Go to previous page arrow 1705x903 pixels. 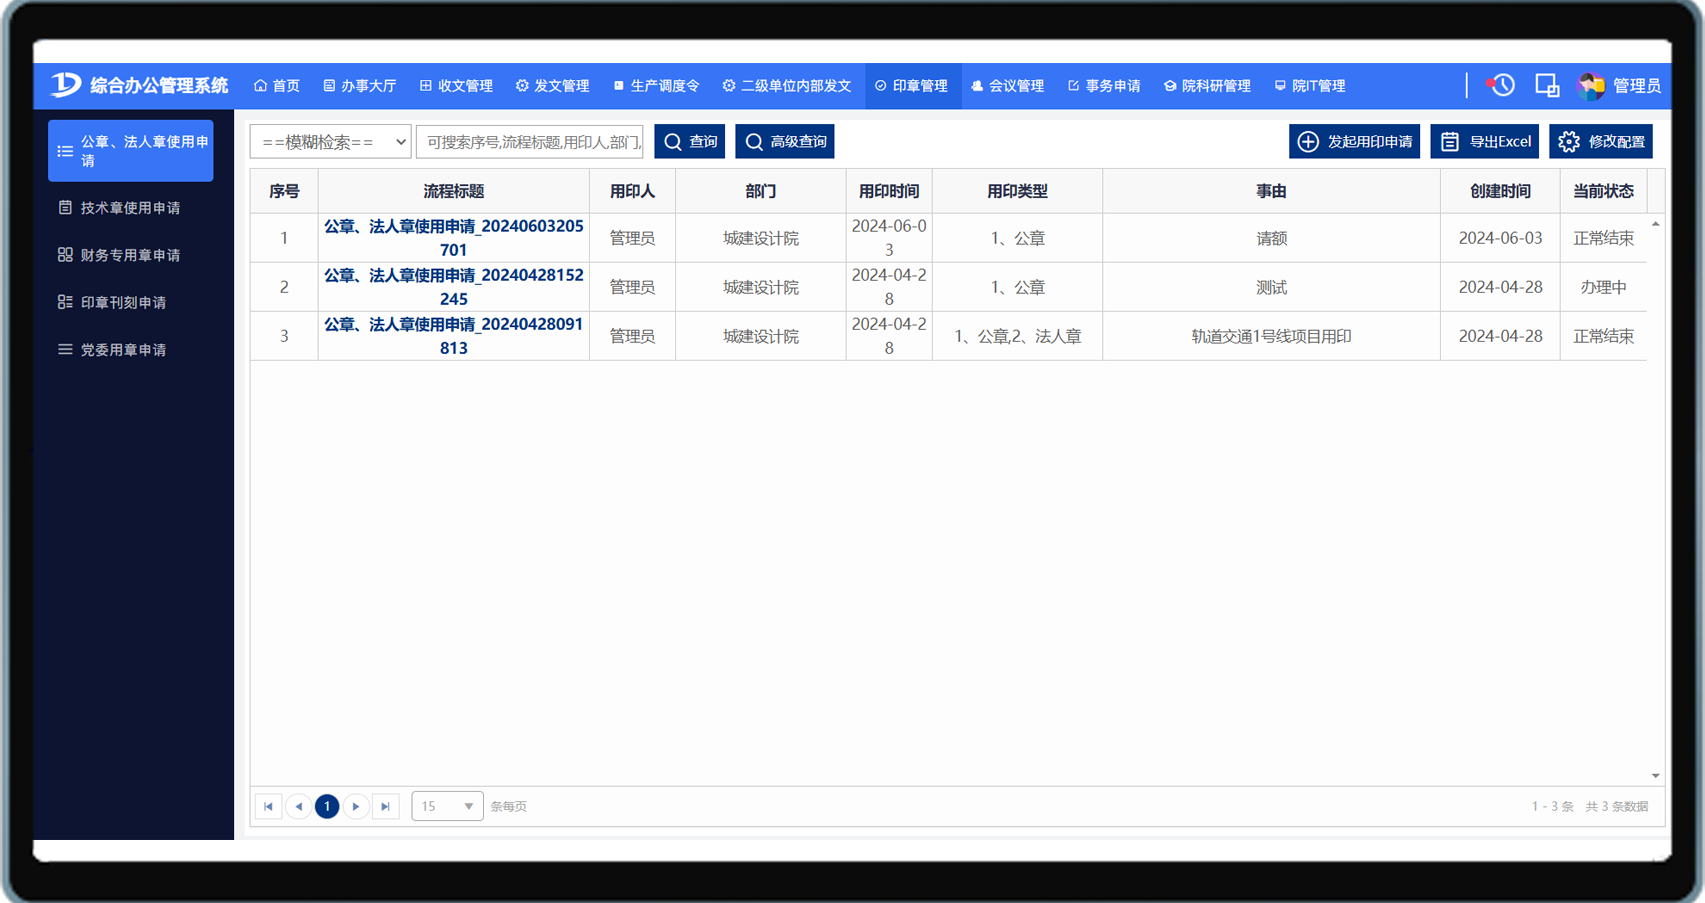tap(298, 806)
